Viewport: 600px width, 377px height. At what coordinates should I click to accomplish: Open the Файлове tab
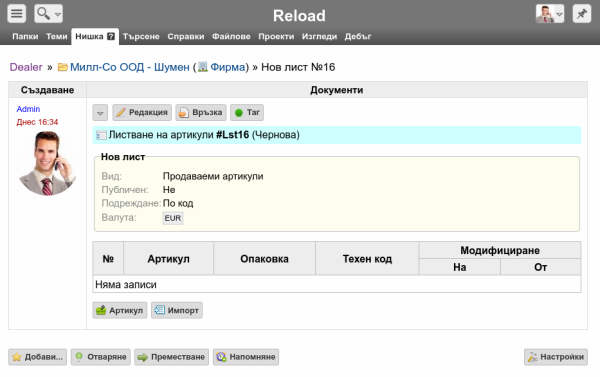click(x=231, y=36)
